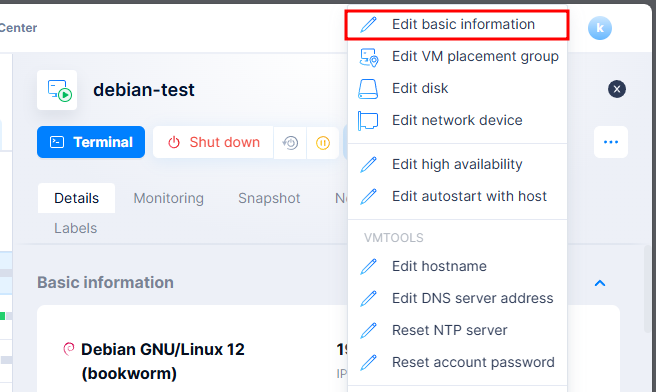Choose Edit network device option
Image resolution: width=656 pixels, height=392 pixels.
pyautogui.click(x=457, y=120)
